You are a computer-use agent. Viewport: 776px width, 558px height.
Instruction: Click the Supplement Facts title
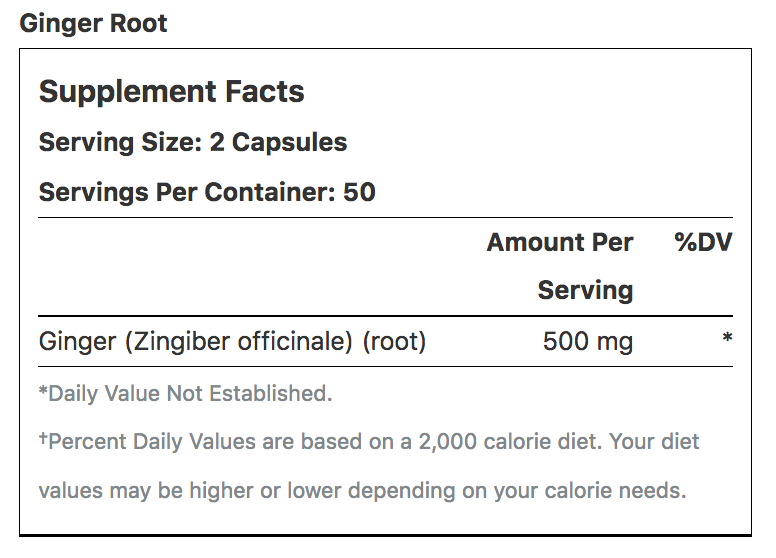pyautogui.click(x=171, y=92)
